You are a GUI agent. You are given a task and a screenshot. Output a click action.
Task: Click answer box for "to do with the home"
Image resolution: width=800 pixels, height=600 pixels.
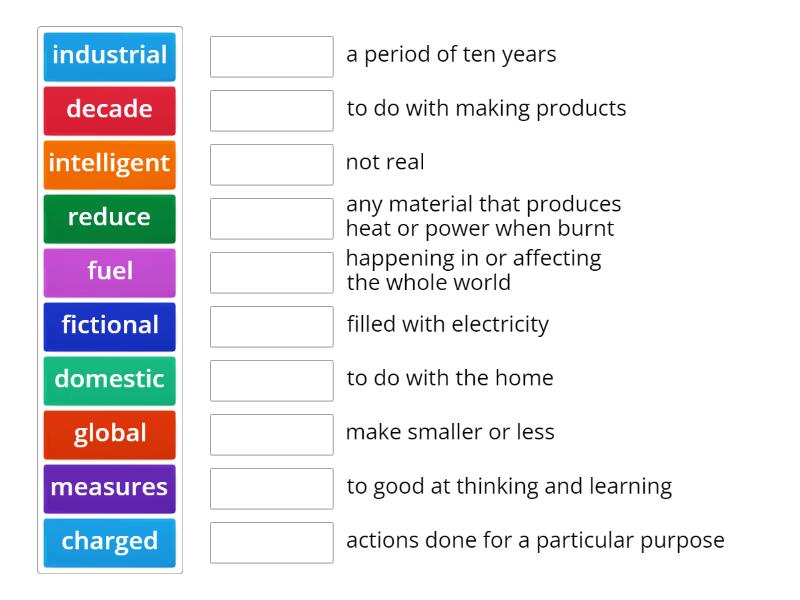272,380
